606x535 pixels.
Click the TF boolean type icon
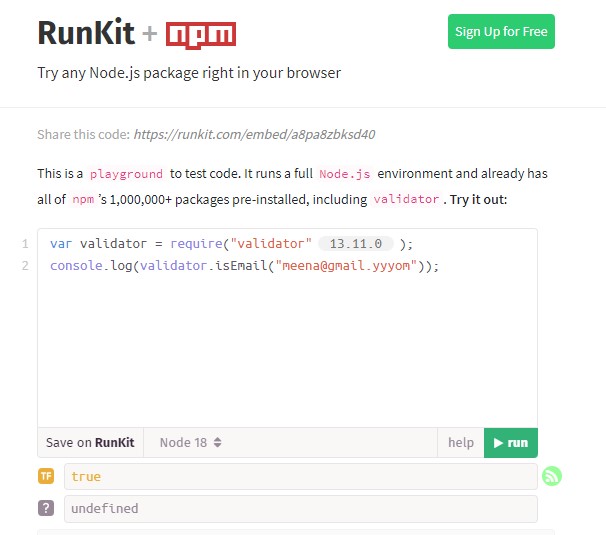46,476
